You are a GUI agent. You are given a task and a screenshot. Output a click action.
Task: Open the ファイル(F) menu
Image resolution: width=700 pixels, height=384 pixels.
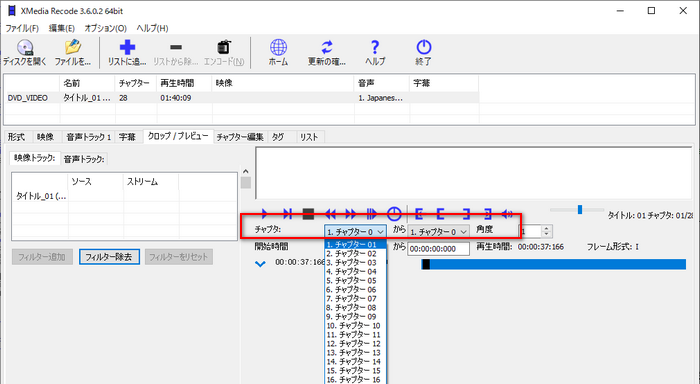tap(22, 28)
